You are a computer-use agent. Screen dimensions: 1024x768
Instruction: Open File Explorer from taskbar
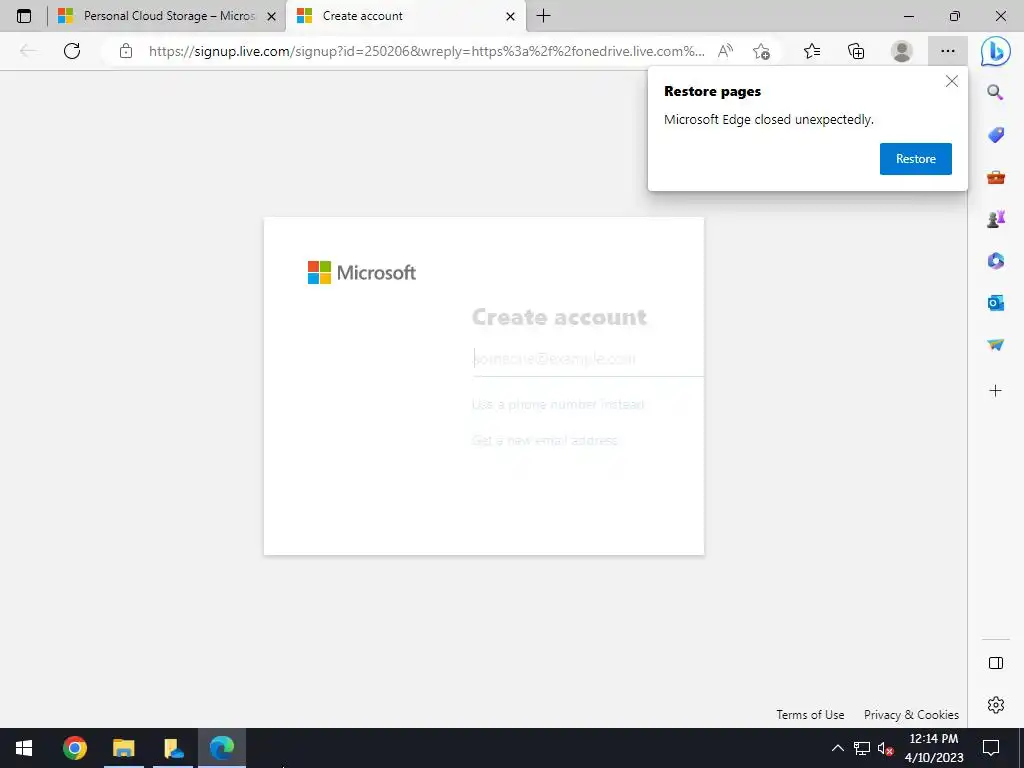click(x=123, y=748)
